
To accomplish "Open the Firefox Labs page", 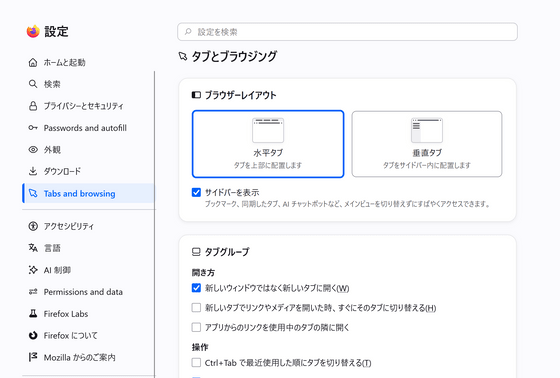I will 88,314.
